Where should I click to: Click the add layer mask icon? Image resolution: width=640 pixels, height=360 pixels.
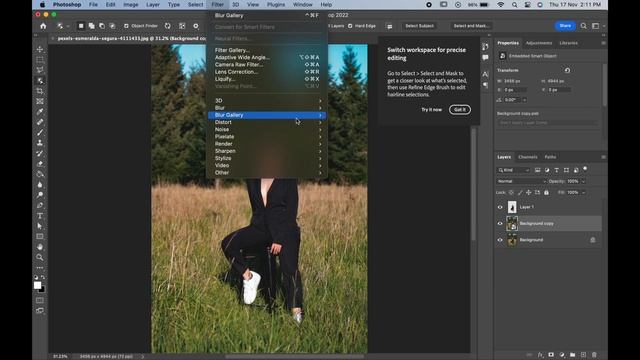(x=551, y=355)
